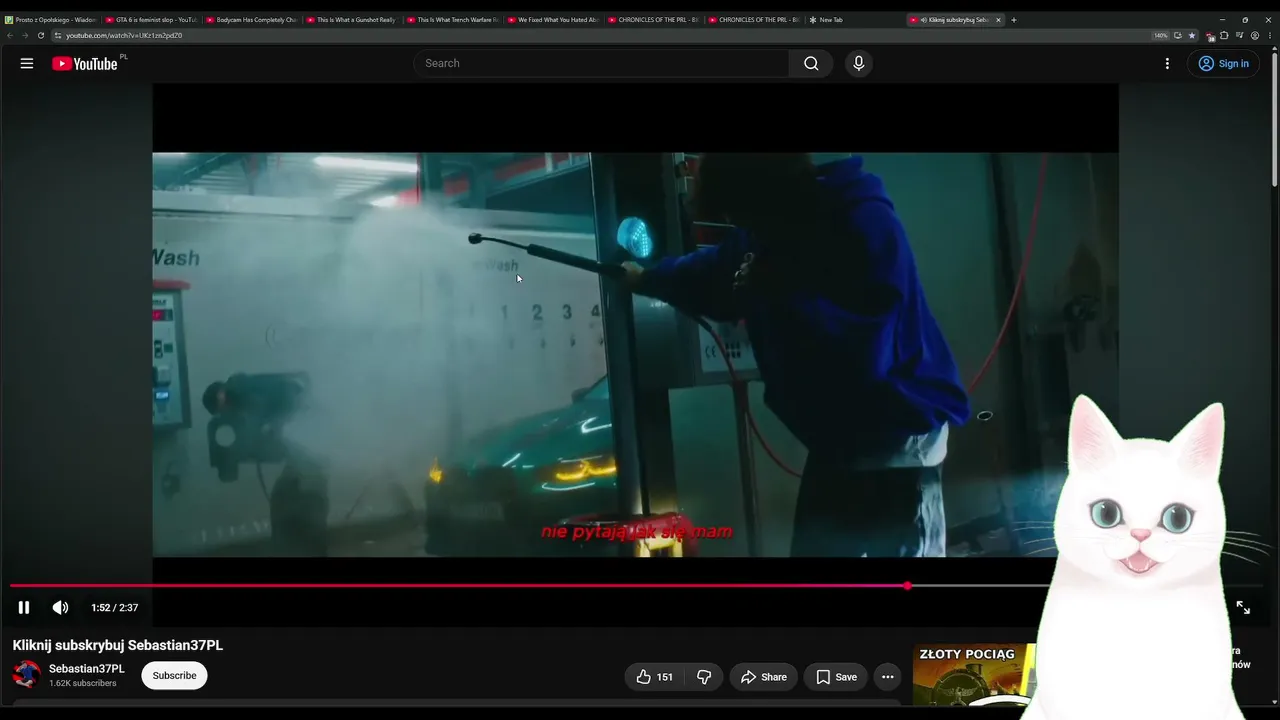Image resolution: width=1280 pixels, height=720 pixels.
Task: Switch to the New Tab browser tab
Action: 853,20
